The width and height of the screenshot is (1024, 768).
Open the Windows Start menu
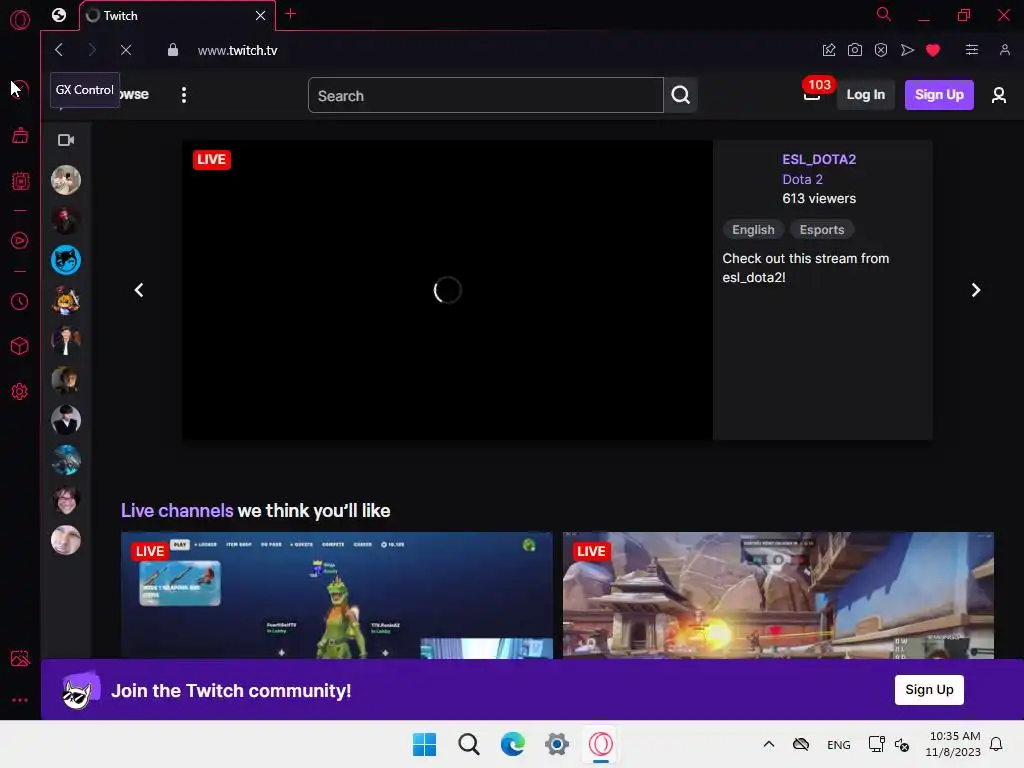[x=424, y=744]
